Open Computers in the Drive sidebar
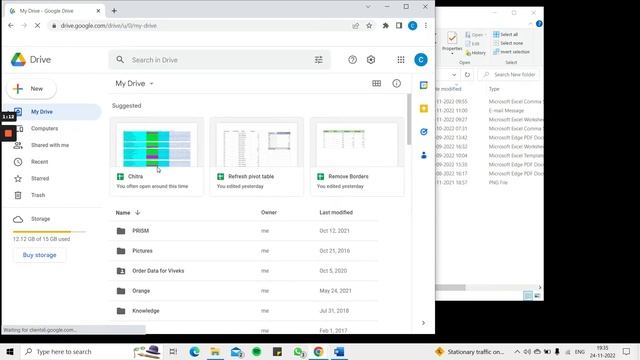The image size is (640, 360). 44,129
